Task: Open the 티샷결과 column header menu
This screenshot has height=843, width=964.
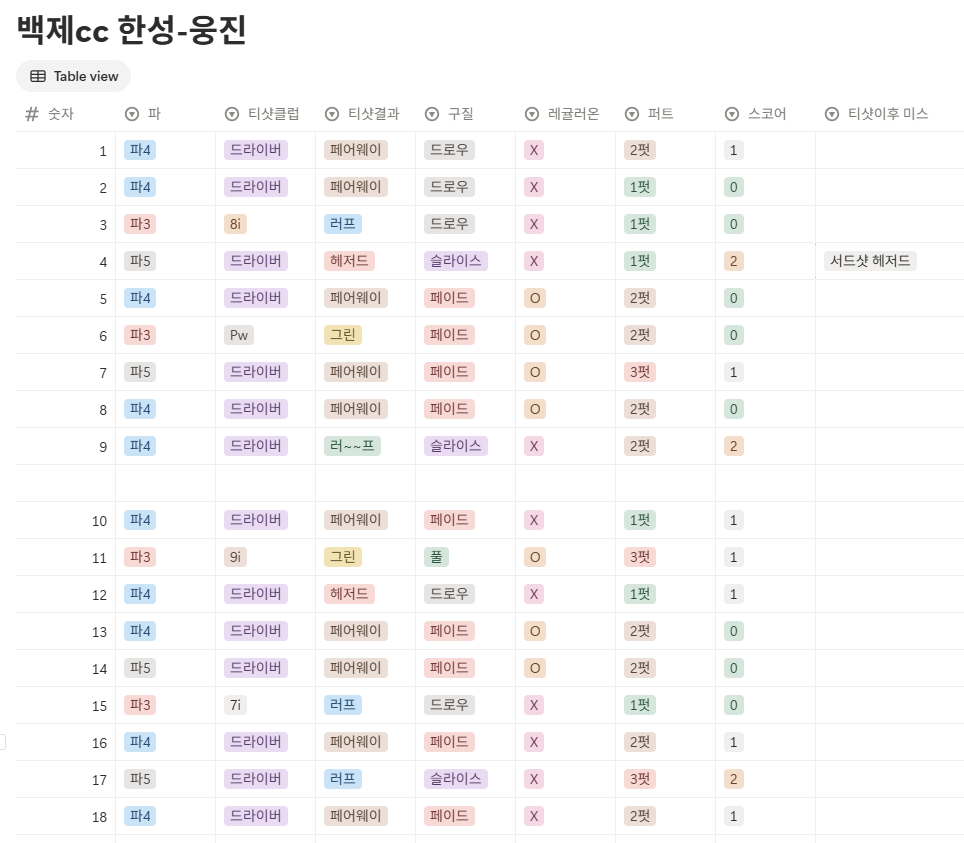Action: 366,114
